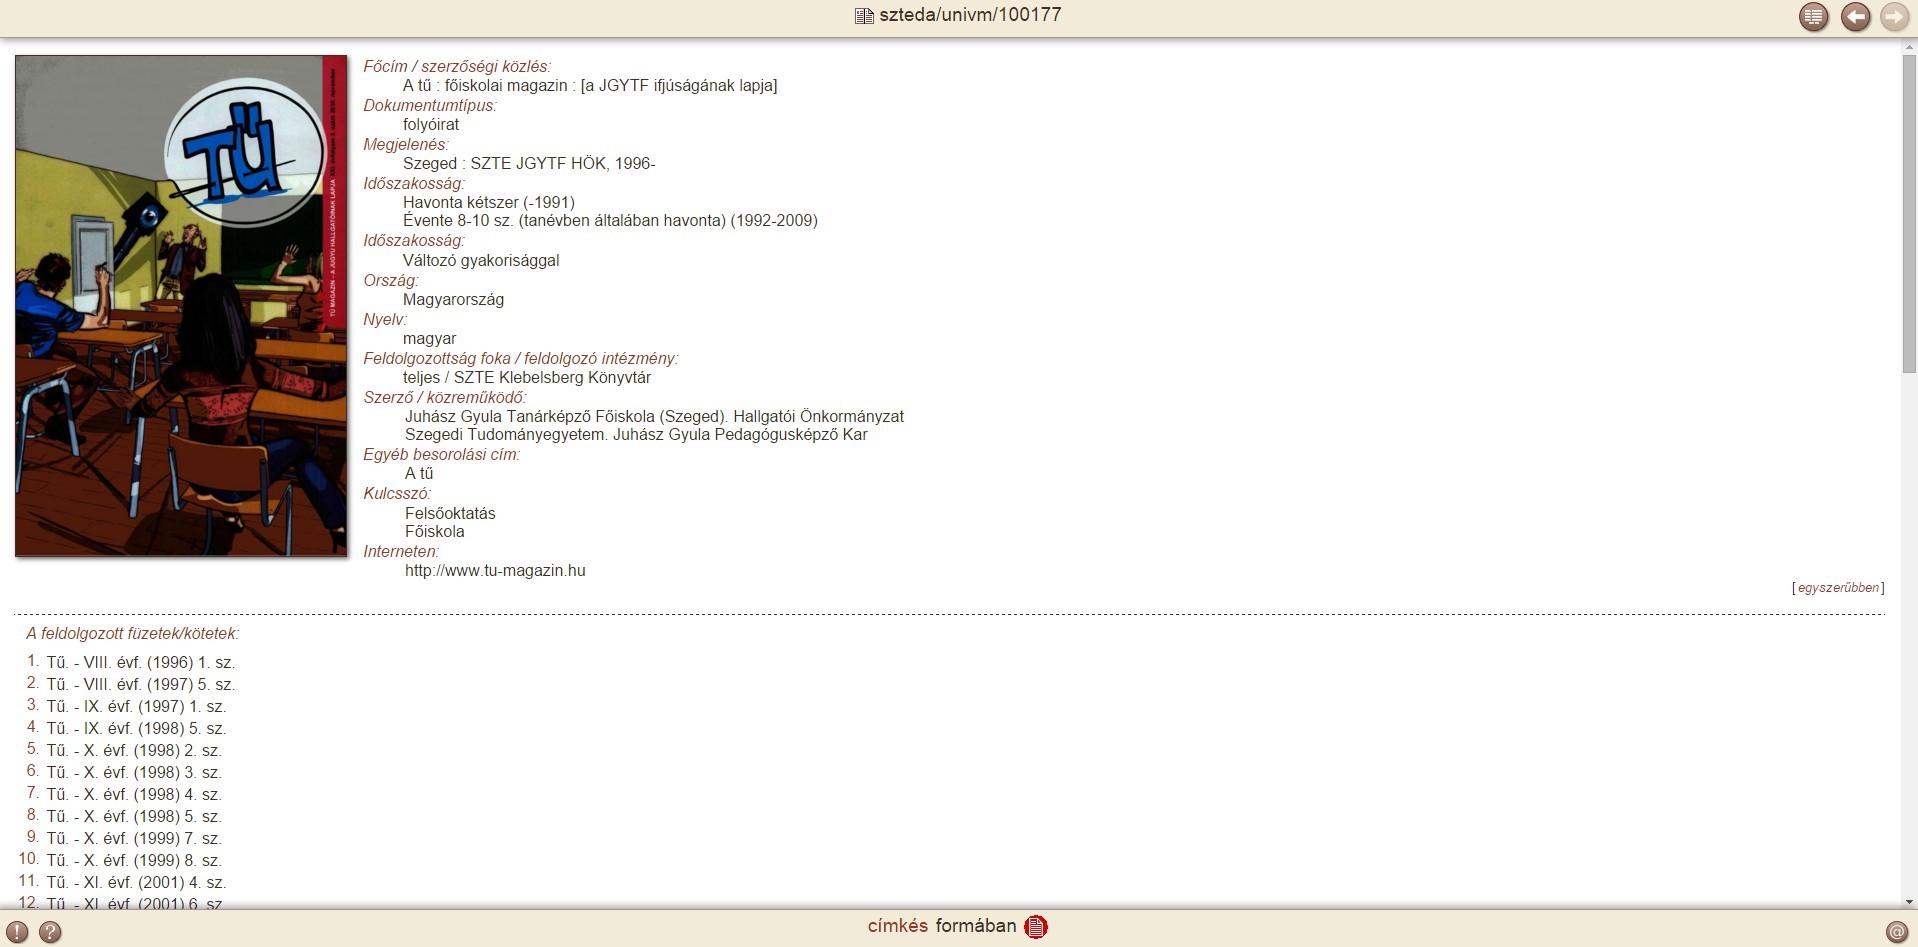Image resolution: width=1918 pixels, height=947 pixels.
Task: Click the egyszerűbben simpler view link
Action: (1838, 588)
